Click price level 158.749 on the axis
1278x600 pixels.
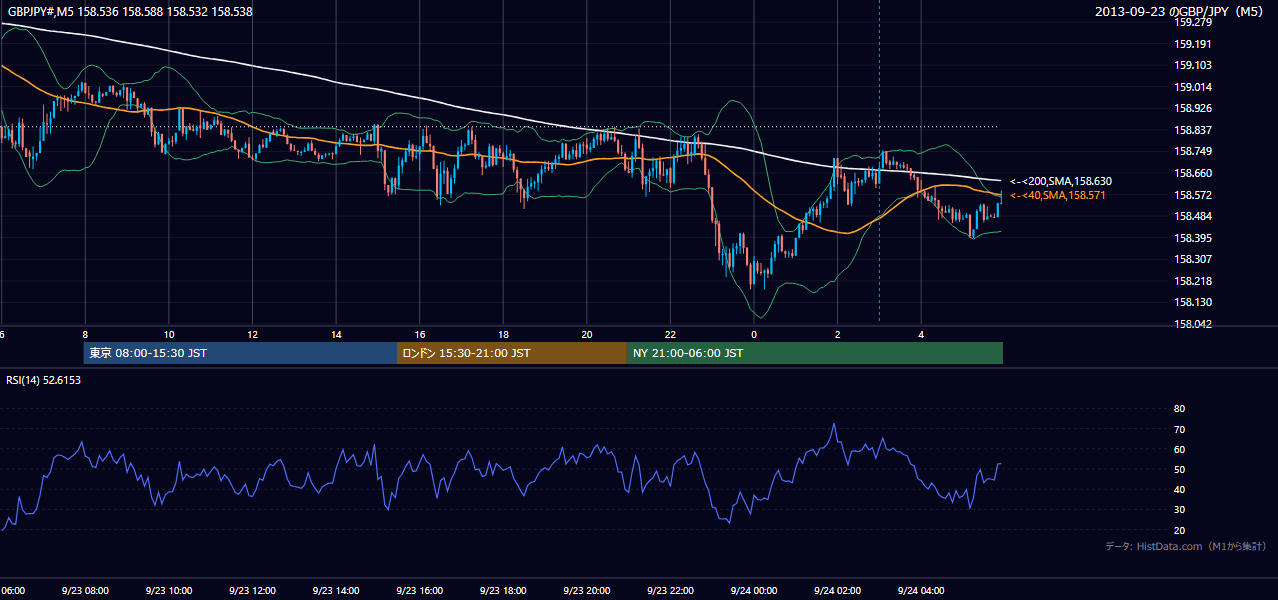click(x=1193, y=151)
